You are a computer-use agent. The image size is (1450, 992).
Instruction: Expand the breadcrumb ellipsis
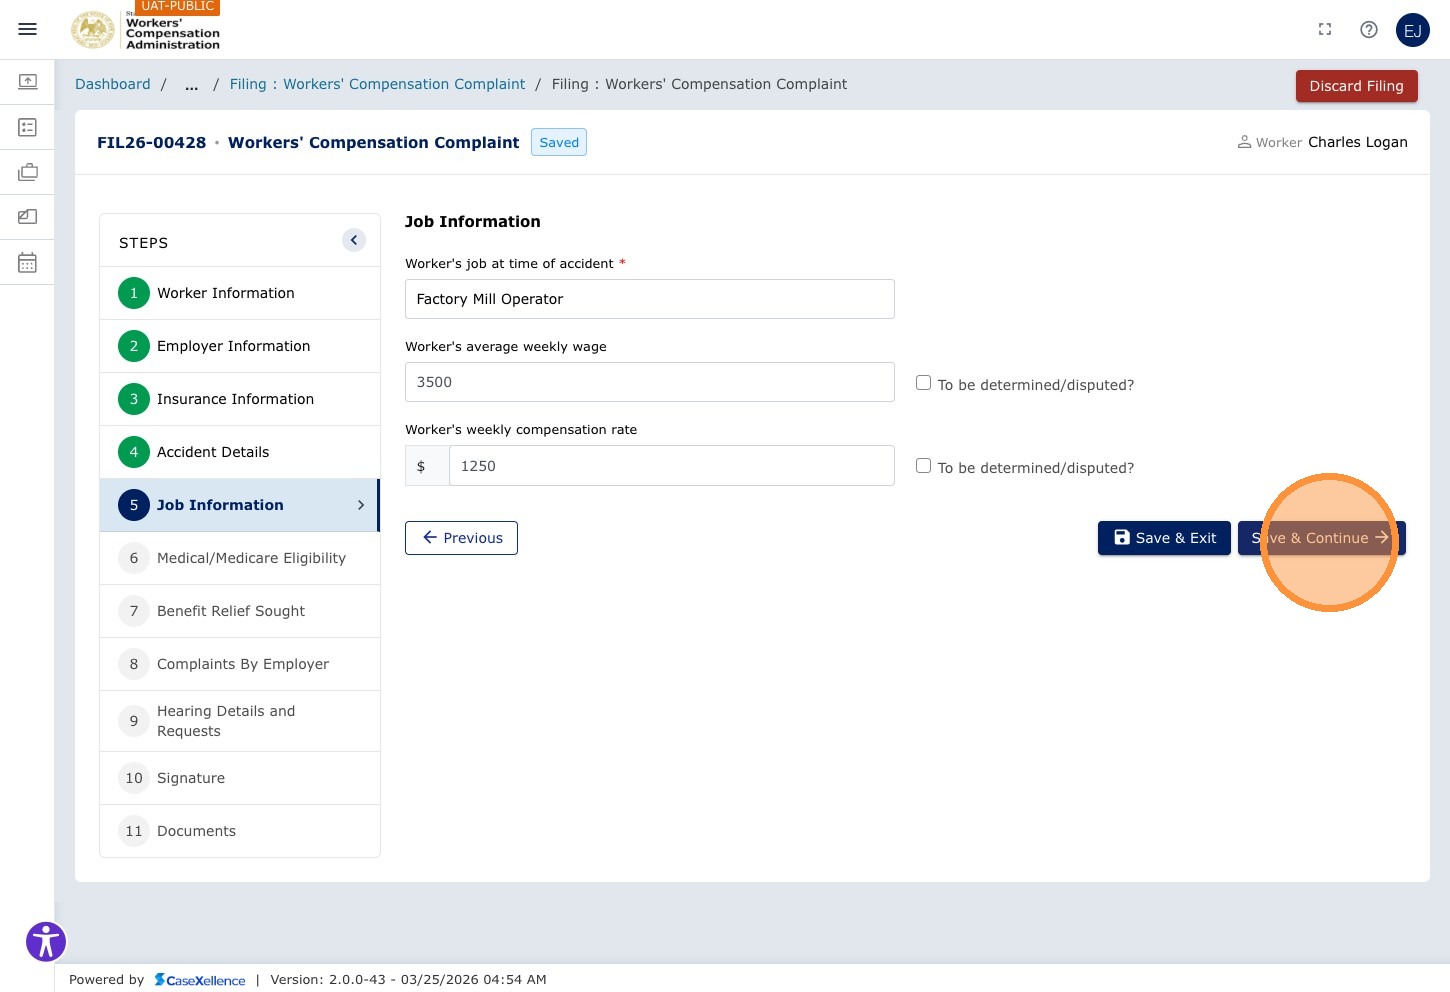tap(191, 85)
